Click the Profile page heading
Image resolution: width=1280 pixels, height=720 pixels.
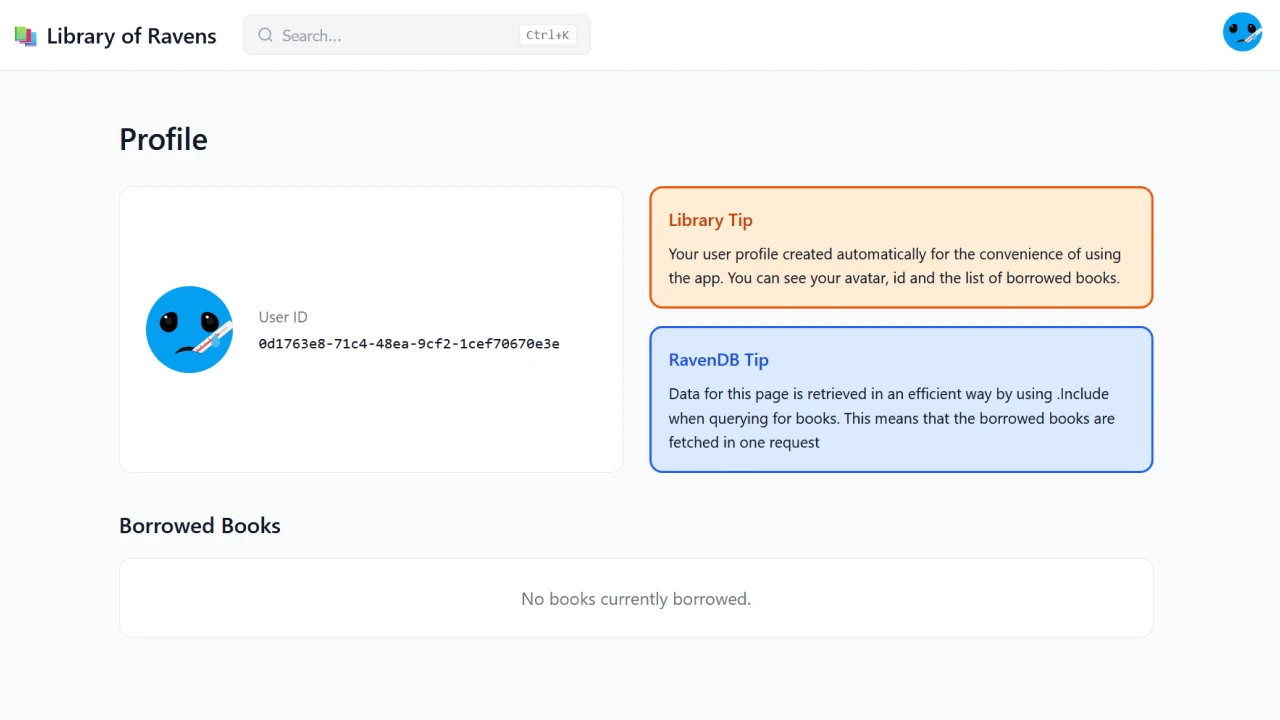[x=163, y=139]
